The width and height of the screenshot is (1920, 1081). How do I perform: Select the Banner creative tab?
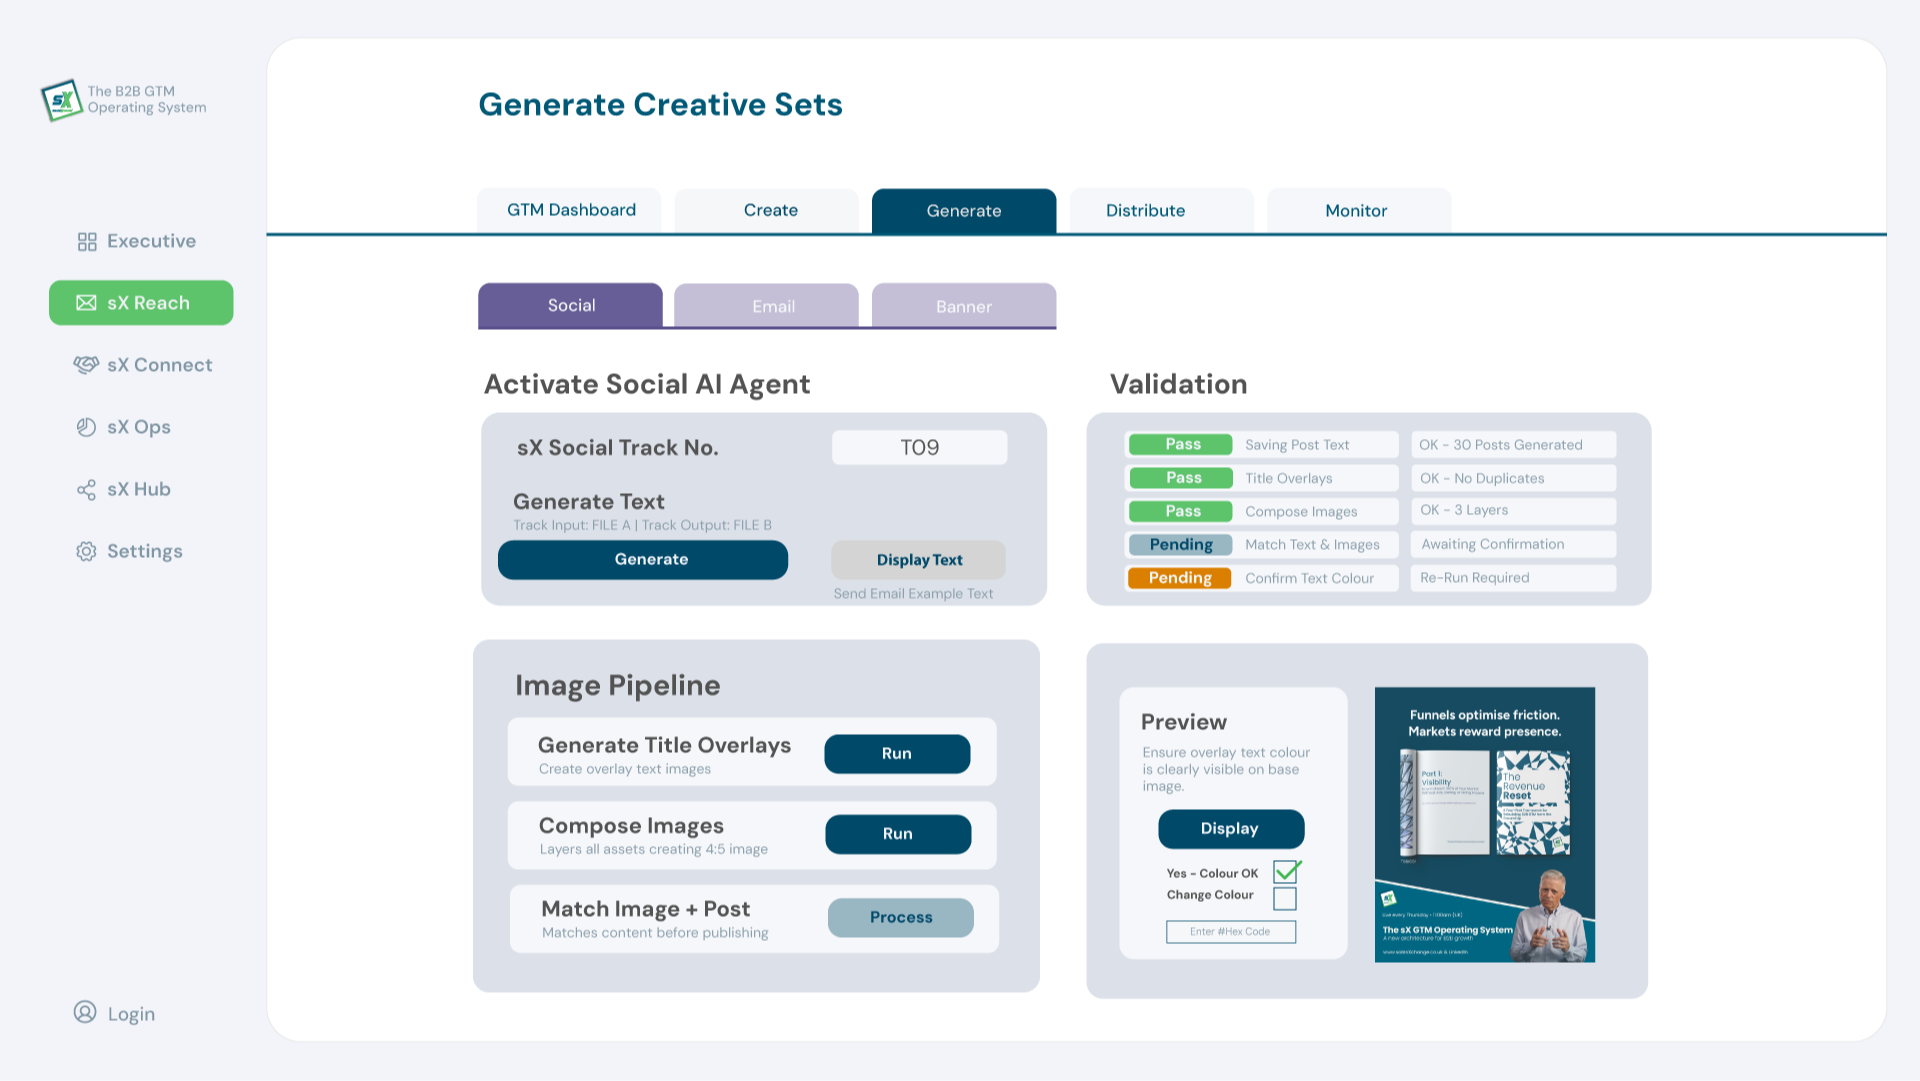[x=963, y=306]
